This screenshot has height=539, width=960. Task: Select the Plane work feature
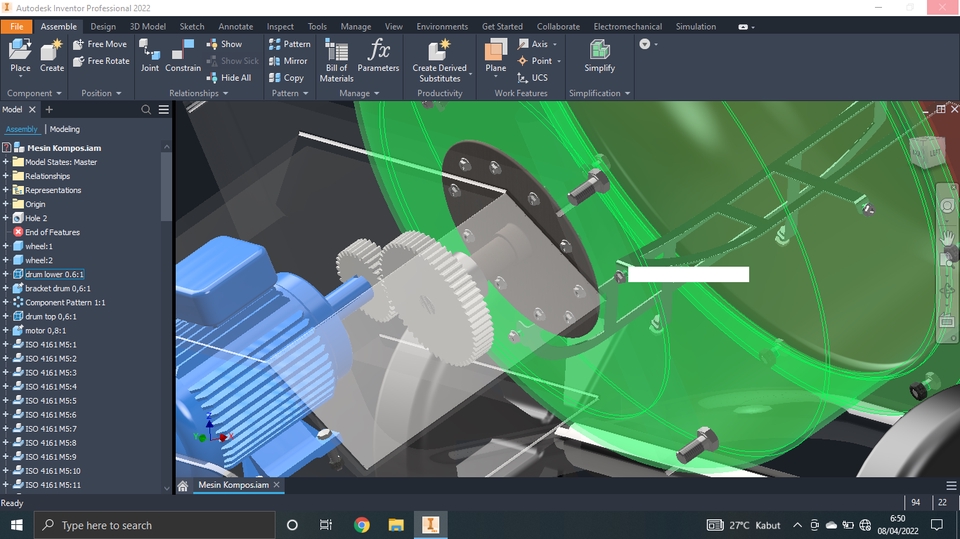click(495, 56)
